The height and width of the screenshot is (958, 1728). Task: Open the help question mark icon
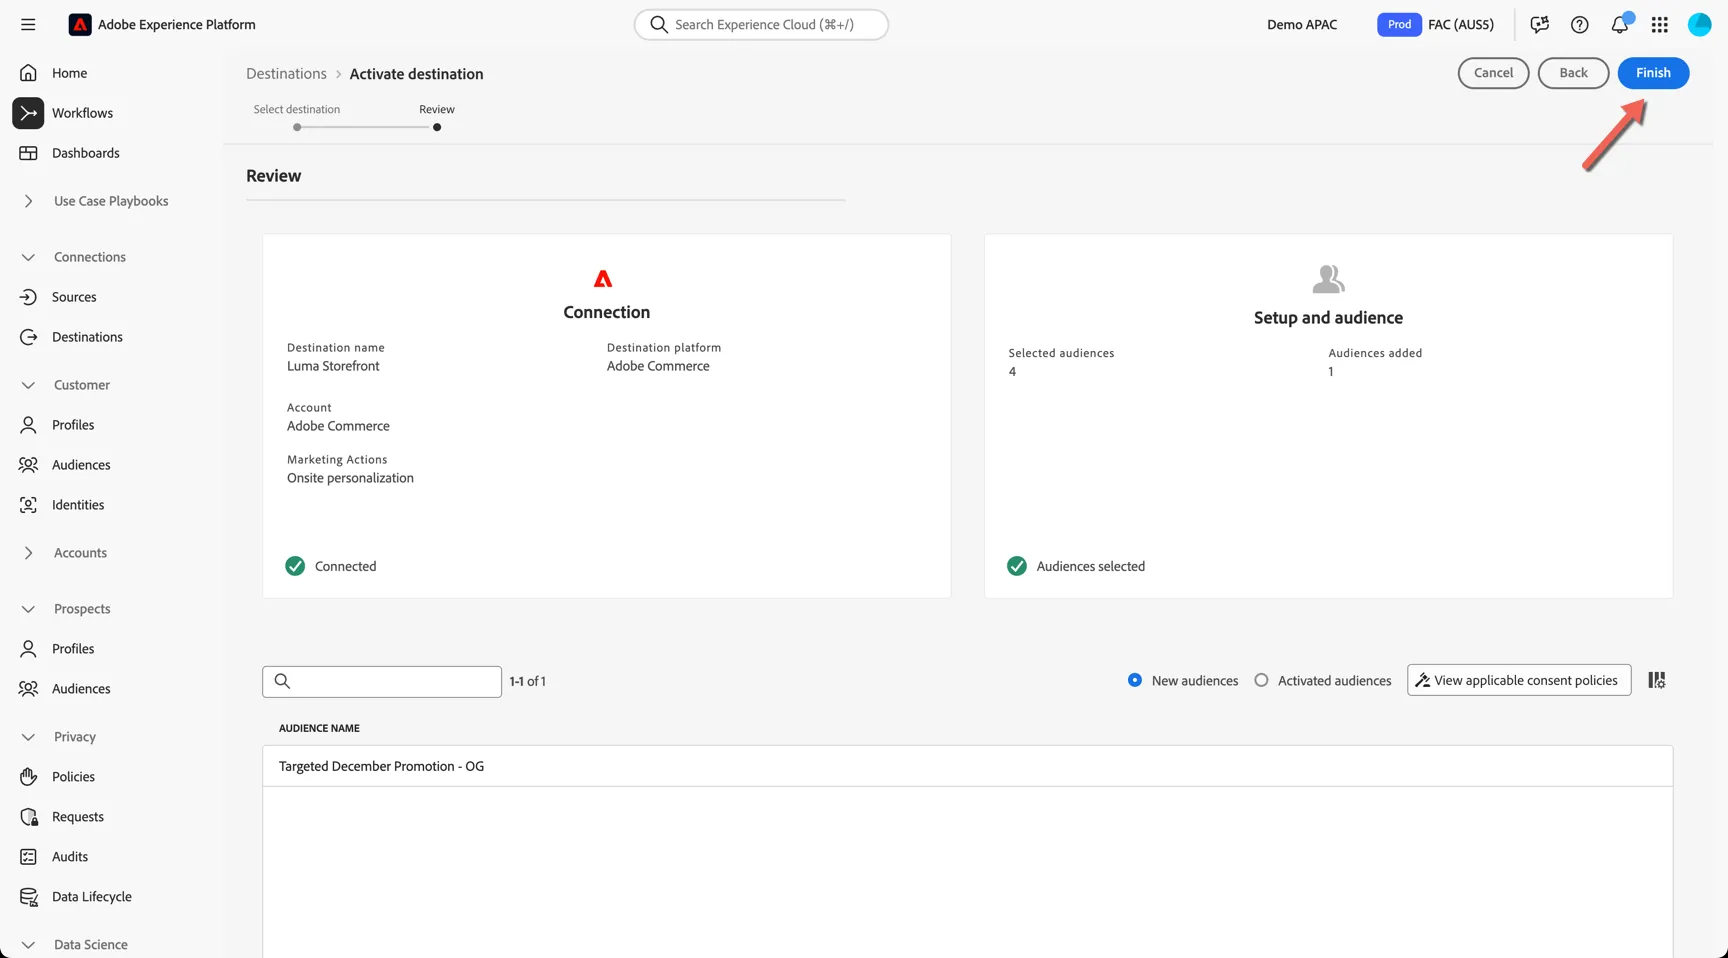pos(1579,24)
